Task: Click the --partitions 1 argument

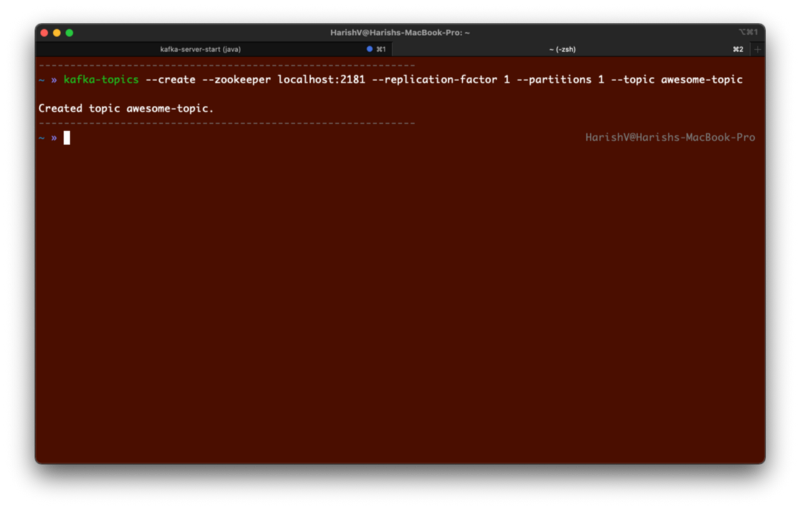Action: pyautogui.click(x=560, y=80)
